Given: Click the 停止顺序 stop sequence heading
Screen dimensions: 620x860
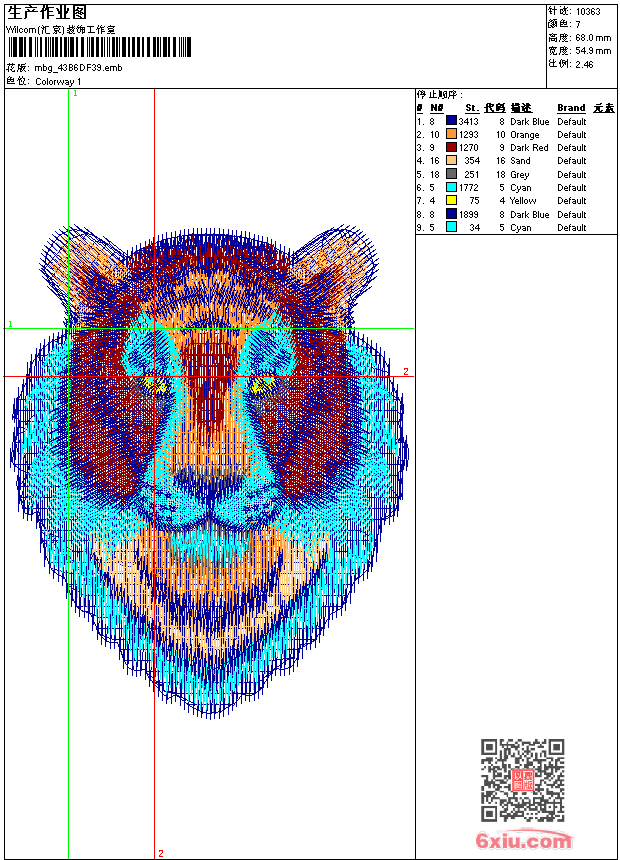Looking at the screenshot, I should point(440,95).
